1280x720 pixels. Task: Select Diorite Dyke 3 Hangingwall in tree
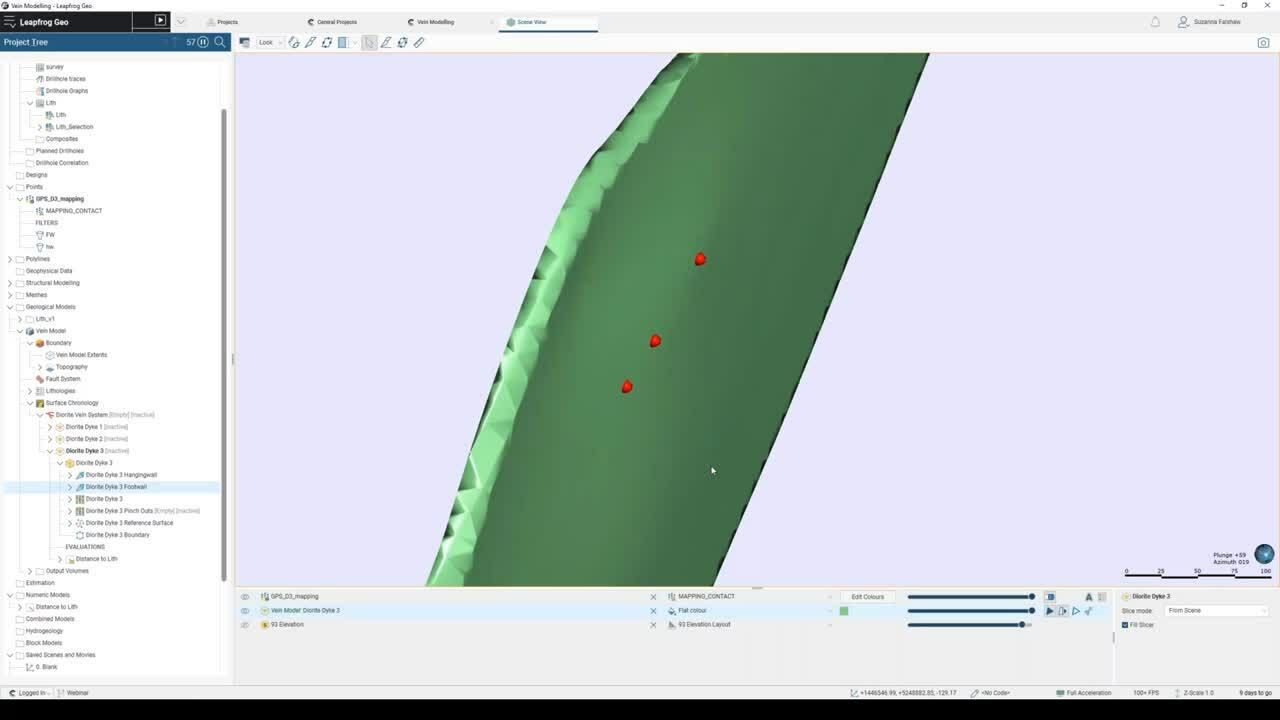[x=121, y=475]
